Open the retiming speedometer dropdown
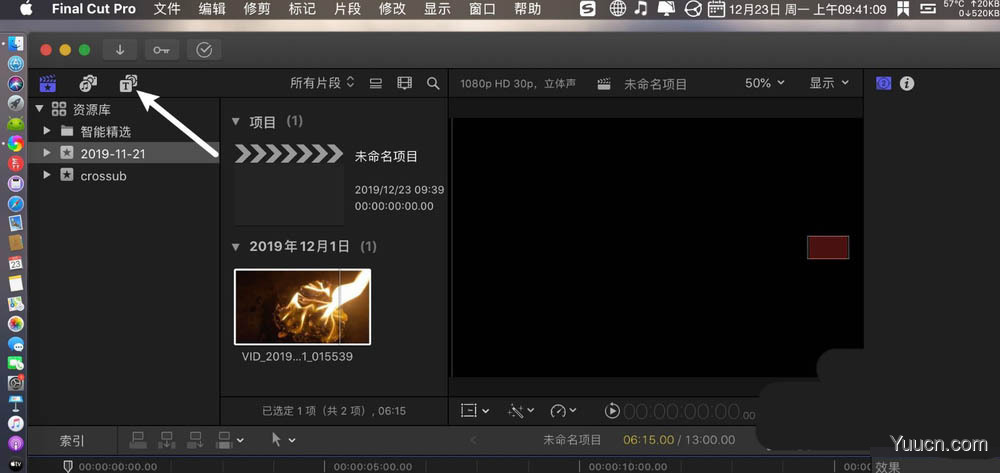This screenshot has height=473, width=1000. tap(563, 411)
